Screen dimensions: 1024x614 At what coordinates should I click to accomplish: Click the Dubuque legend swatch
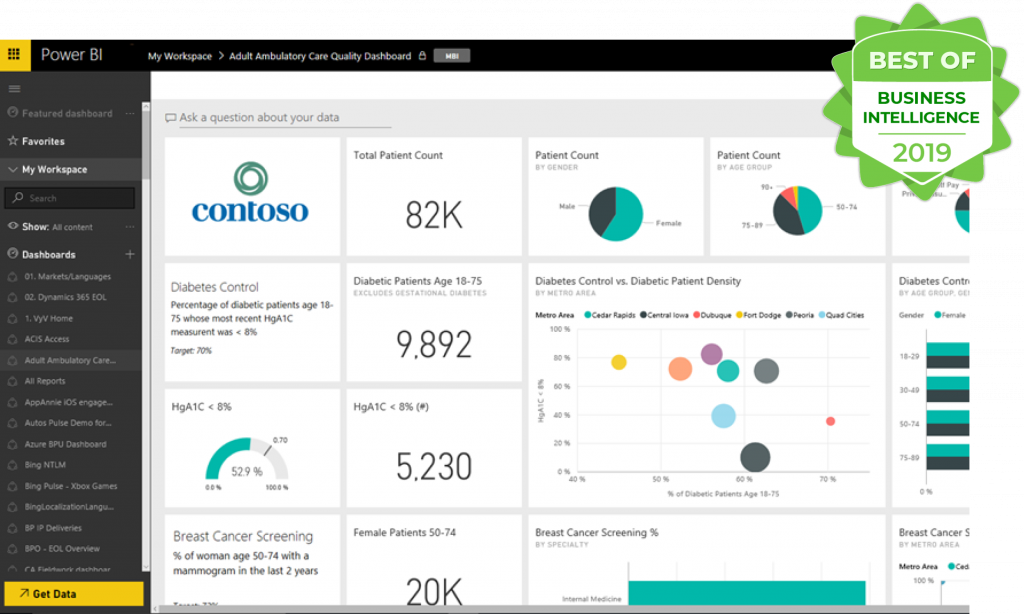point(697,315)
